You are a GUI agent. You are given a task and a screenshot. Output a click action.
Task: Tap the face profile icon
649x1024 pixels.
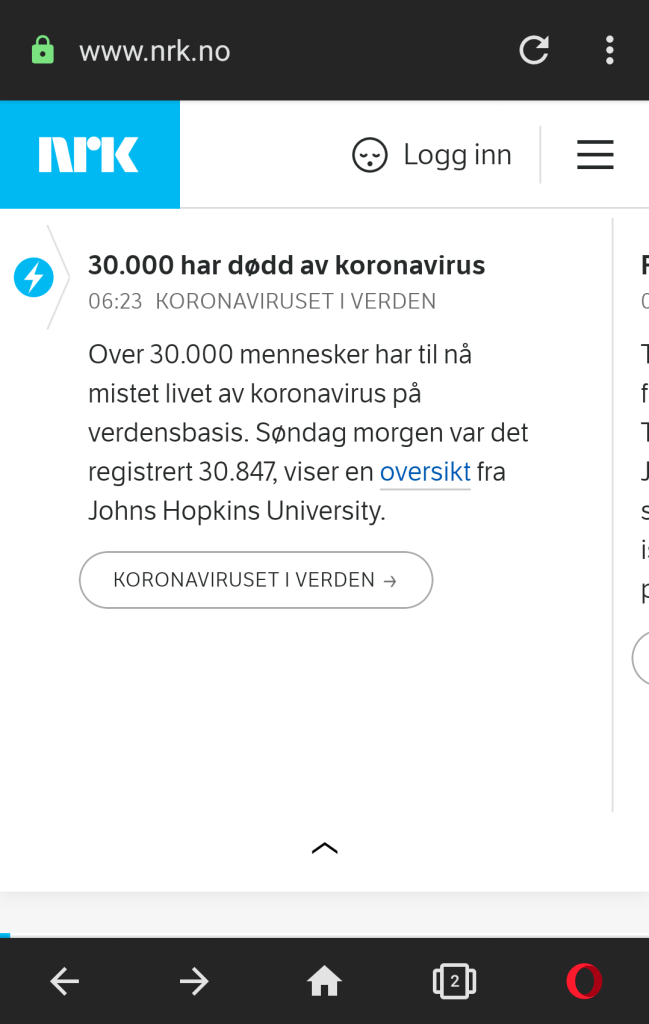coord(369,155)
